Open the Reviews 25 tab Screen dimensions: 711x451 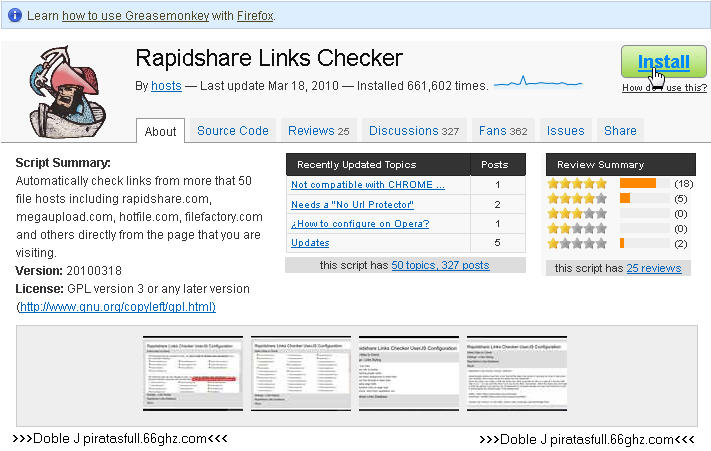pyautogui.click(x=318, y=131)
